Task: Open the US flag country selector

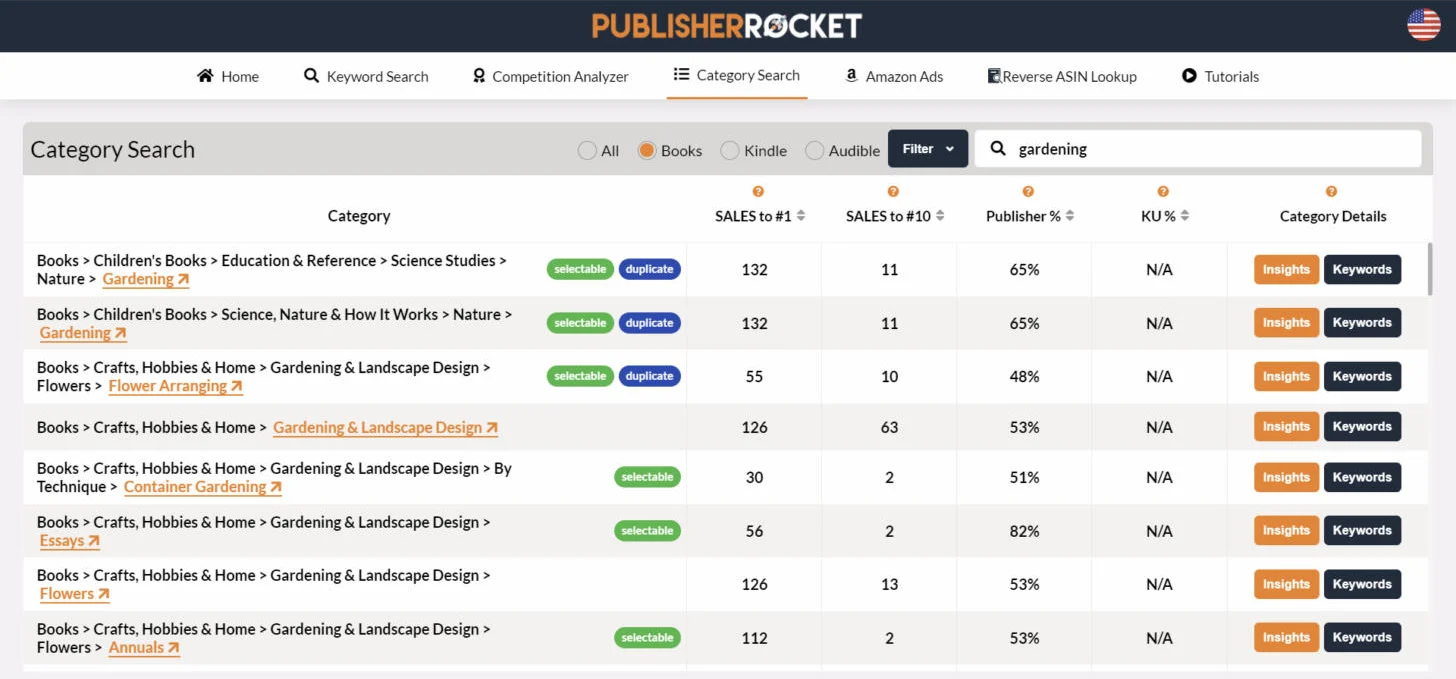Action: (1424, 25)
